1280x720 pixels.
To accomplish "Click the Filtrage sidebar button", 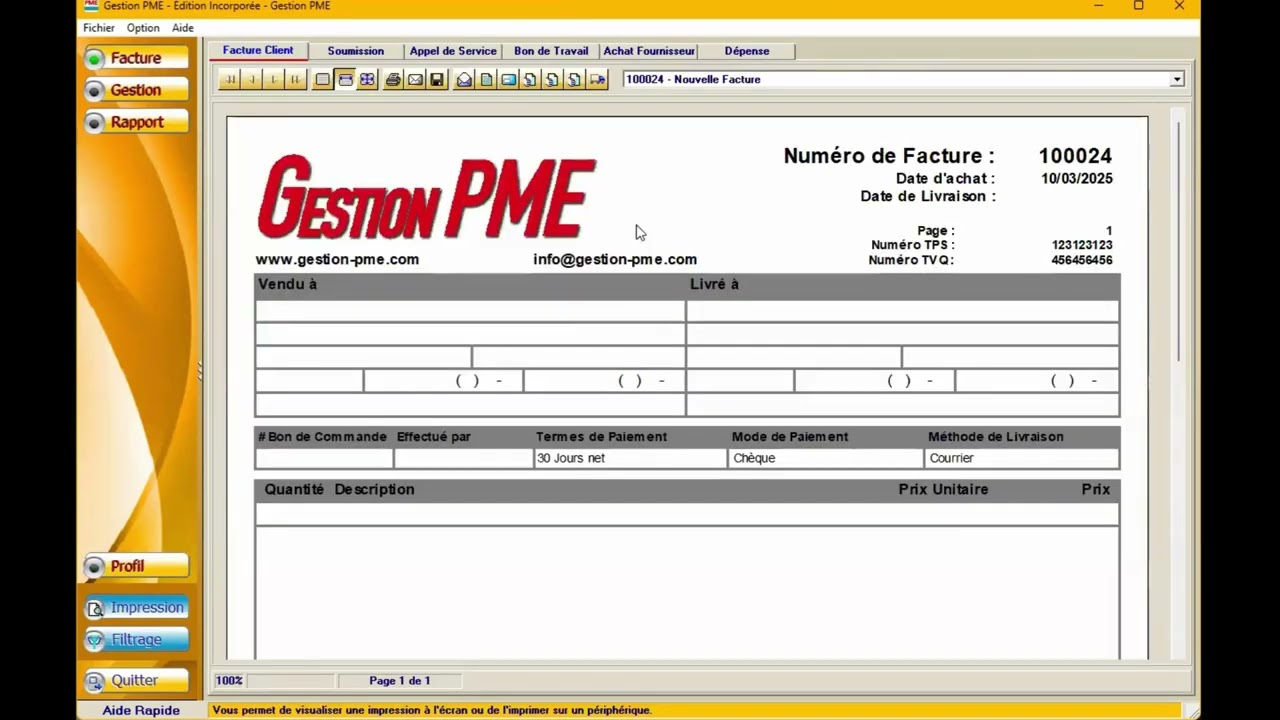I will 136,640.
